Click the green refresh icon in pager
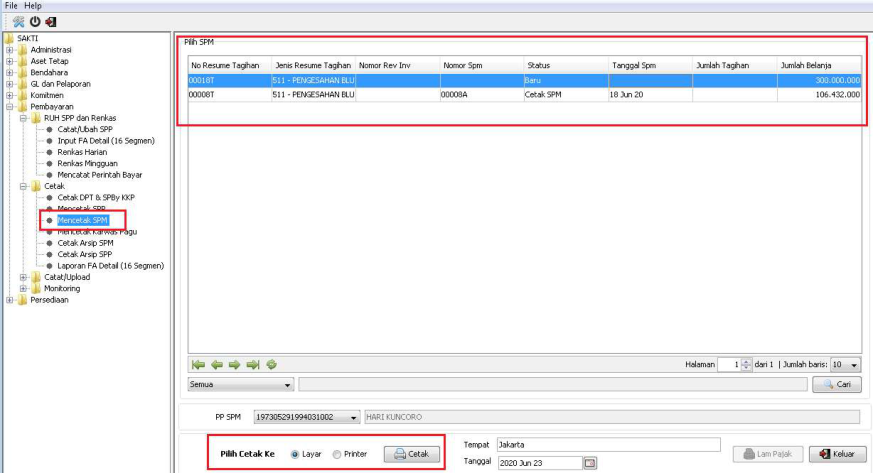 point(271,365)
